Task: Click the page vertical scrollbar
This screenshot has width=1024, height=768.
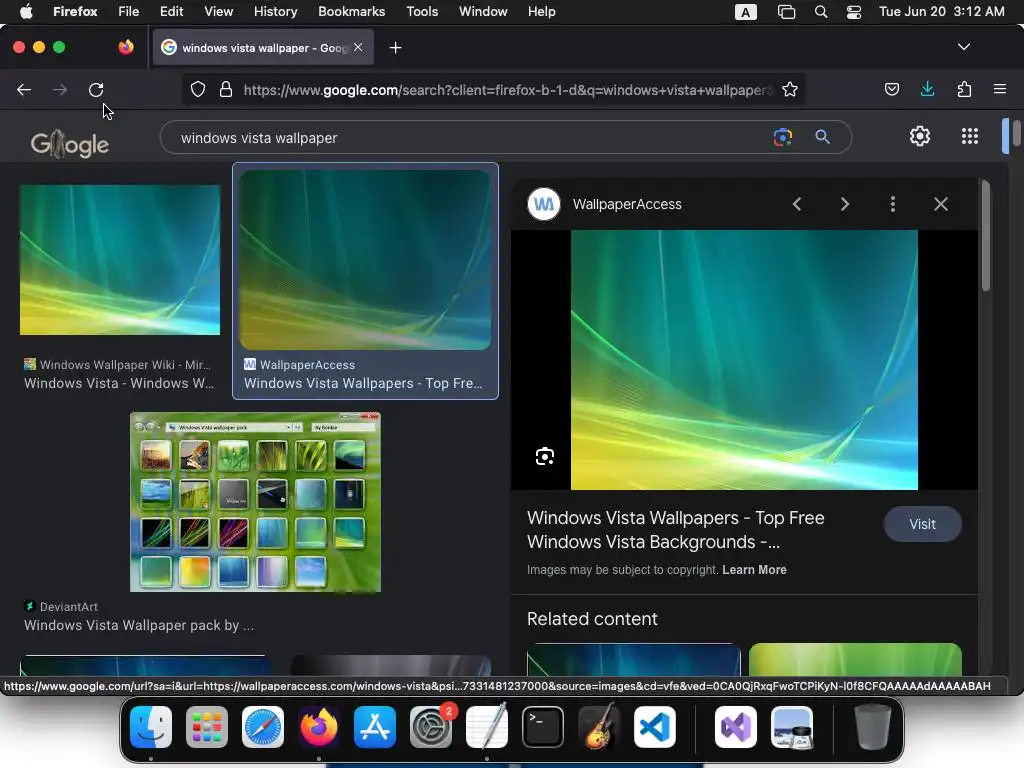Action: [x=1017, y=133]
